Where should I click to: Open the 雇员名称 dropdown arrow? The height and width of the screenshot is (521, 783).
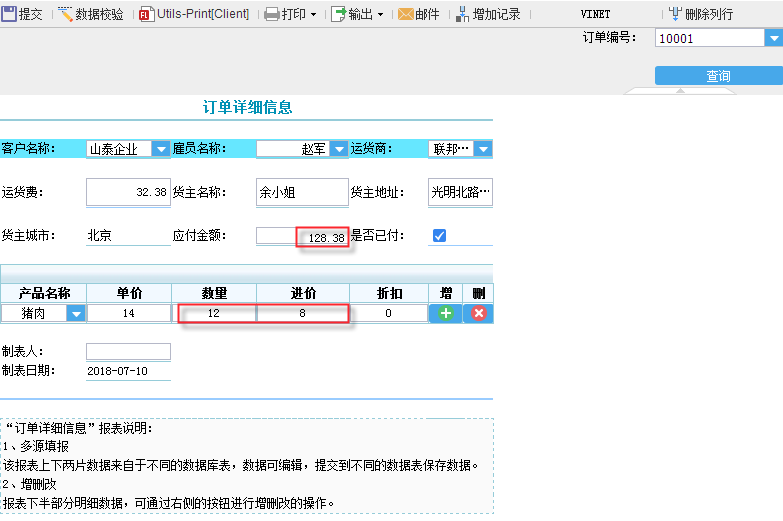(339, 148)
